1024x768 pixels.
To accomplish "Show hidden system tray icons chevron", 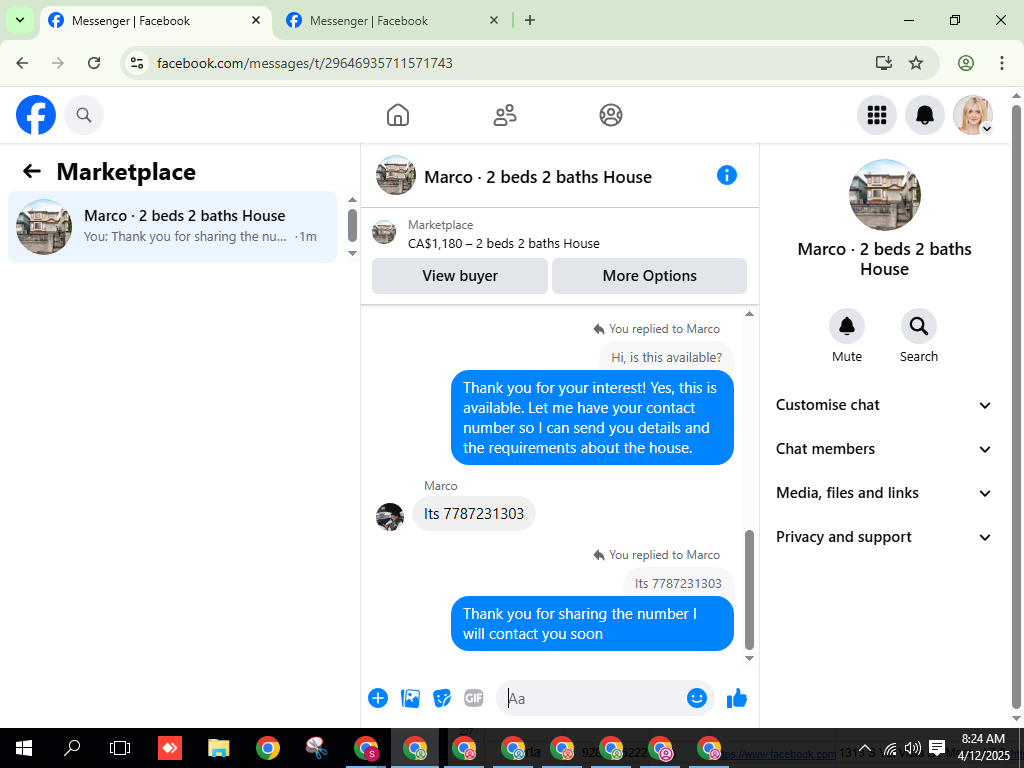I will 865,748.
